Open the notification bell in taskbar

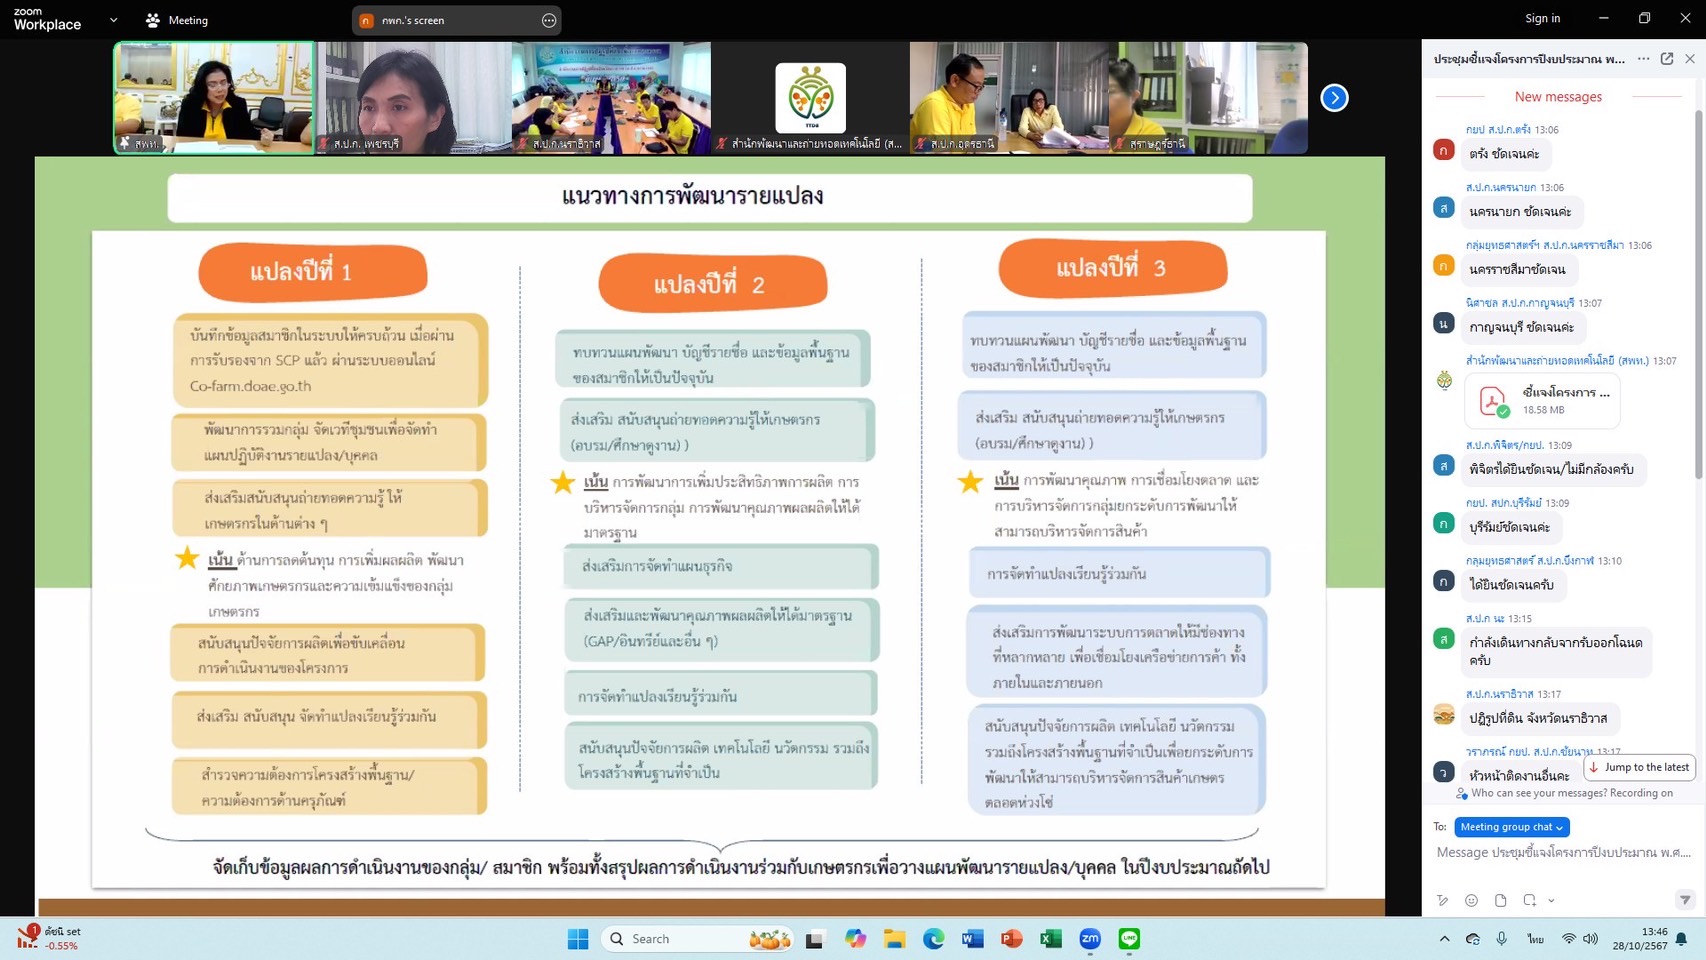(x=1682, y=939)
